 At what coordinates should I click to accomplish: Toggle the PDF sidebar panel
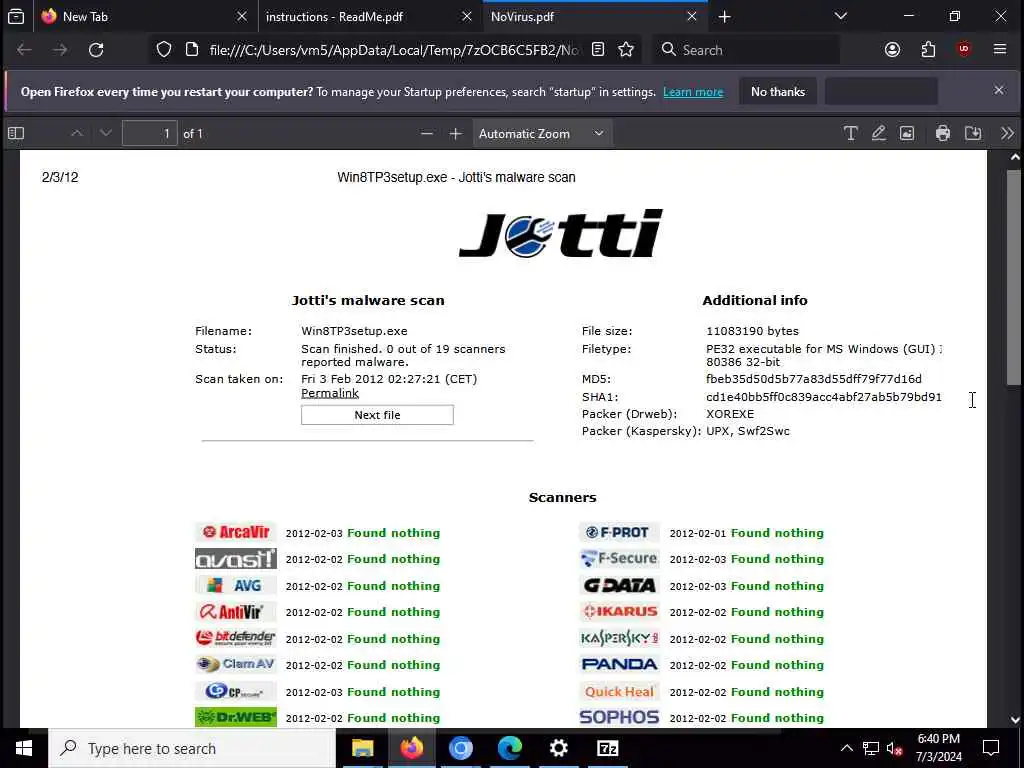16,134
